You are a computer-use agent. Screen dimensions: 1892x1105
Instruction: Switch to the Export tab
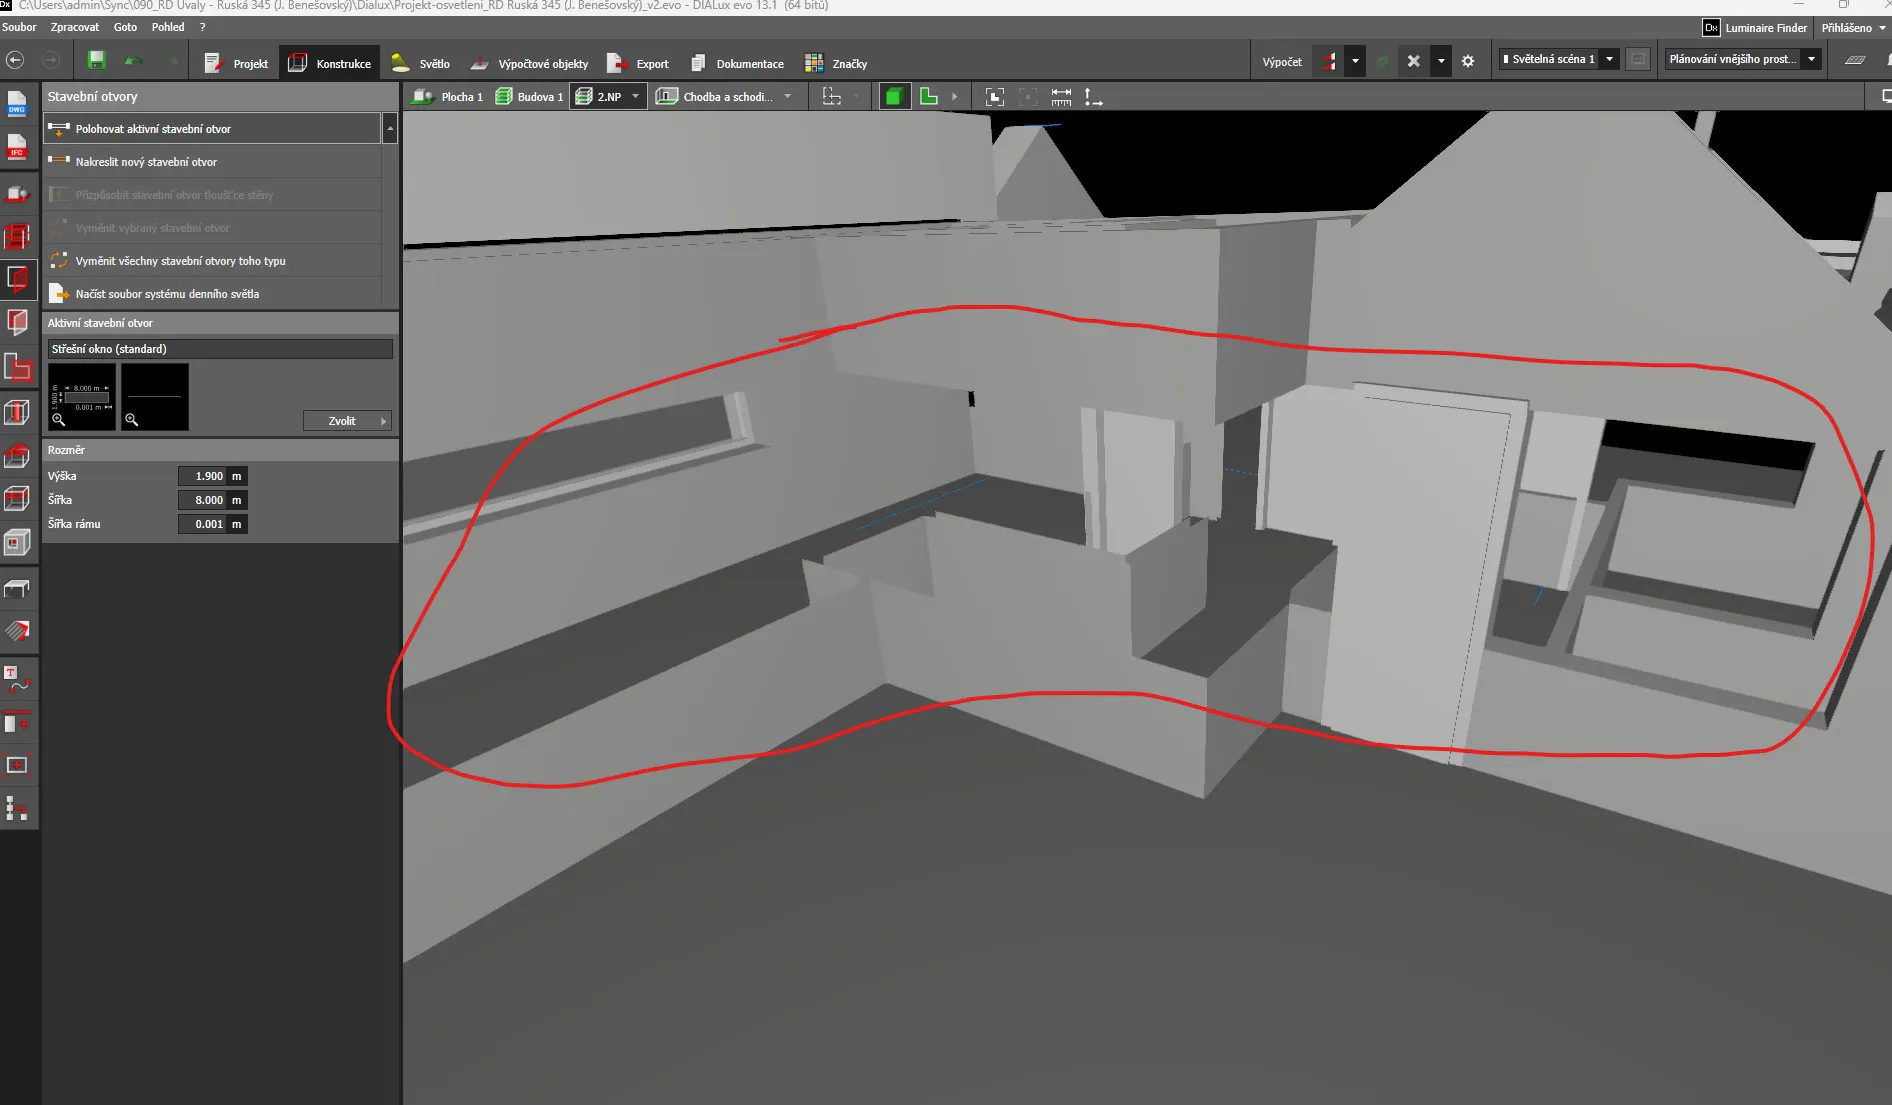pos(638,63)
